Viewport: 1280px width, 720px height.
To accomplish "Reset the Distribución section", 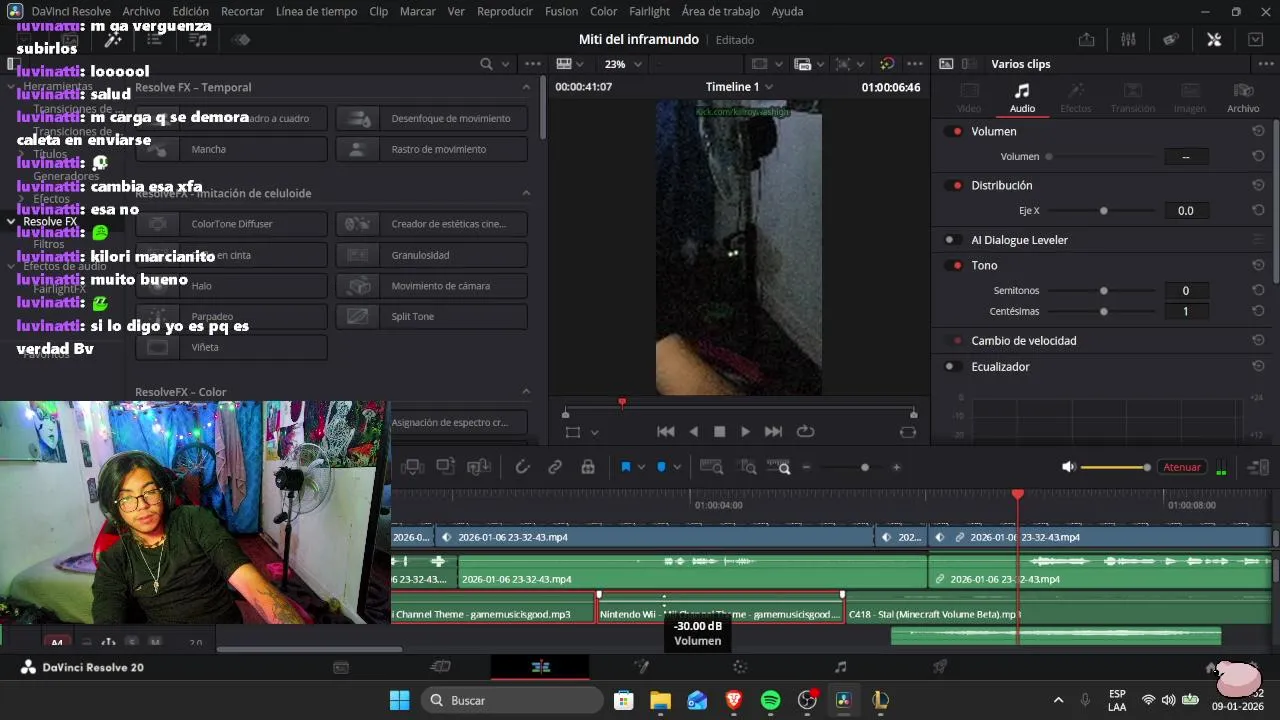I will (x=1258, y=185).
